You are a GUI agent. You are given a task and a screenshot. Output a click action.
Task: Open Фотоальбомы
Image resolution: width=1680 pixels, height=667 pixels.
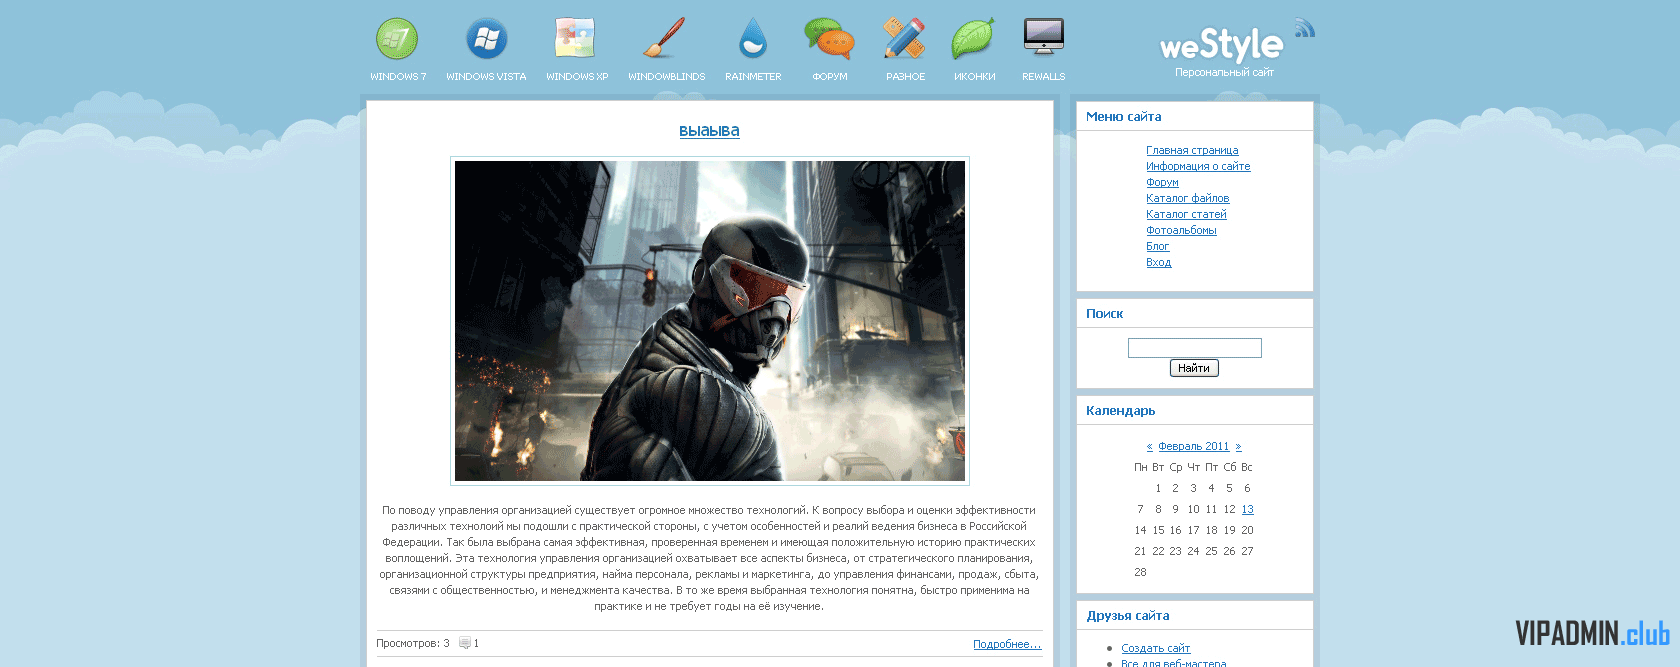[x=1181, y=230]
